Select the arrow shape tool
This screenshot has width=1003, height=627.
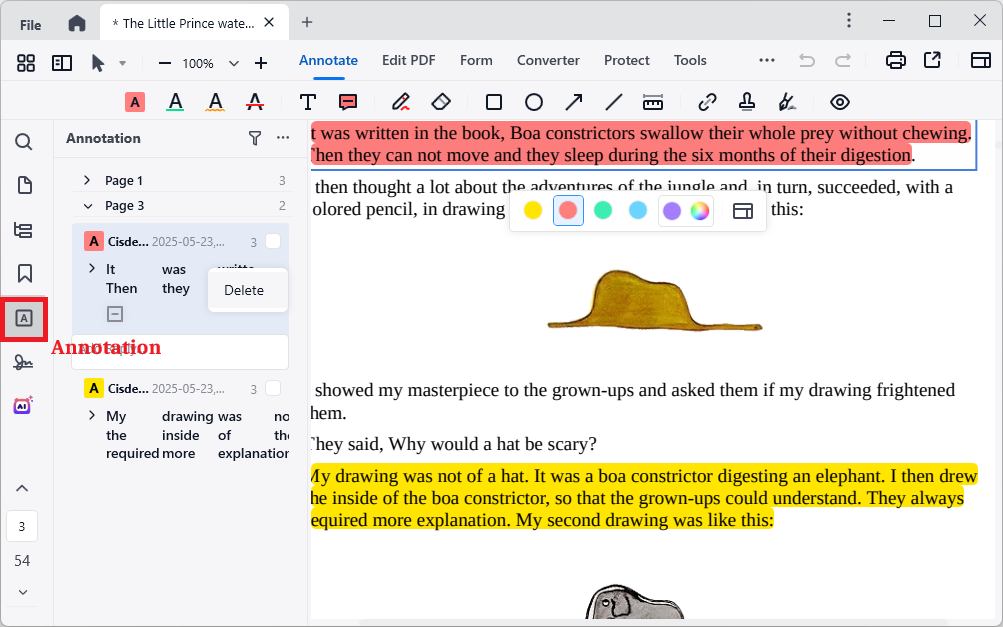[573, 101]
